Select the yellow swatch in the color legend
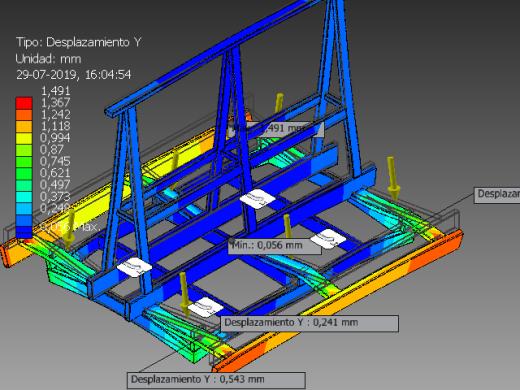This screenshot has height=390, width=520. [x=24, y=138]
